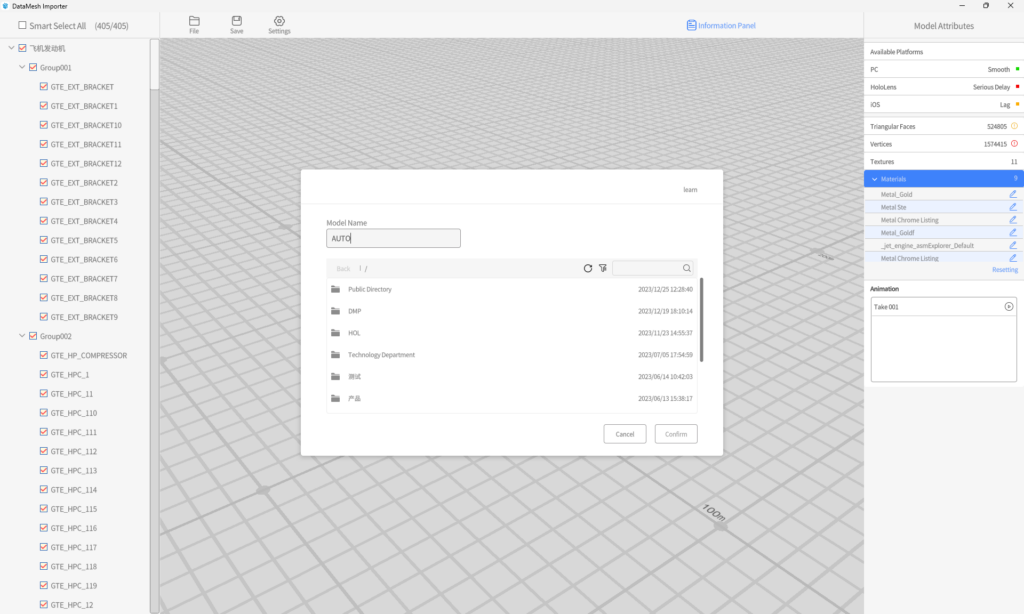Screen dimensions: 1024x614
Task: Open the DMP folder
Action: coord(512,311)
